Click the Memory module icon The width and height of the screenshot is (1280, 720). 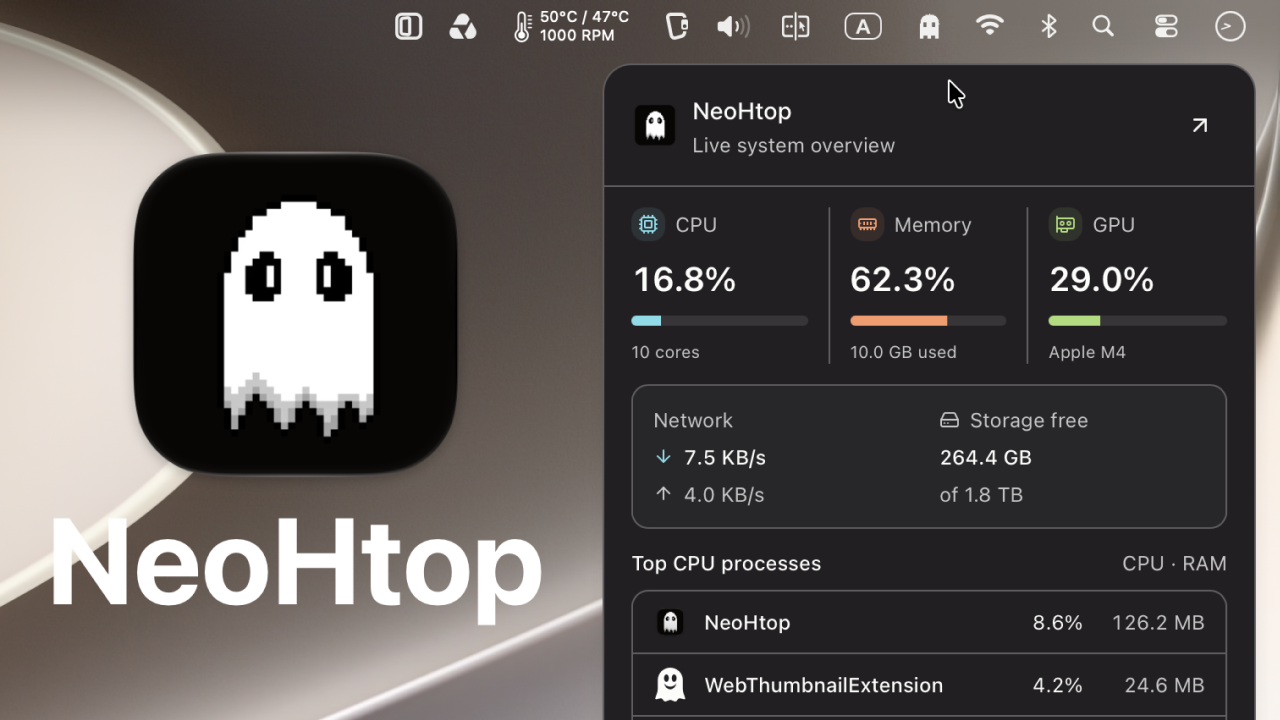[x=867, y=224]
